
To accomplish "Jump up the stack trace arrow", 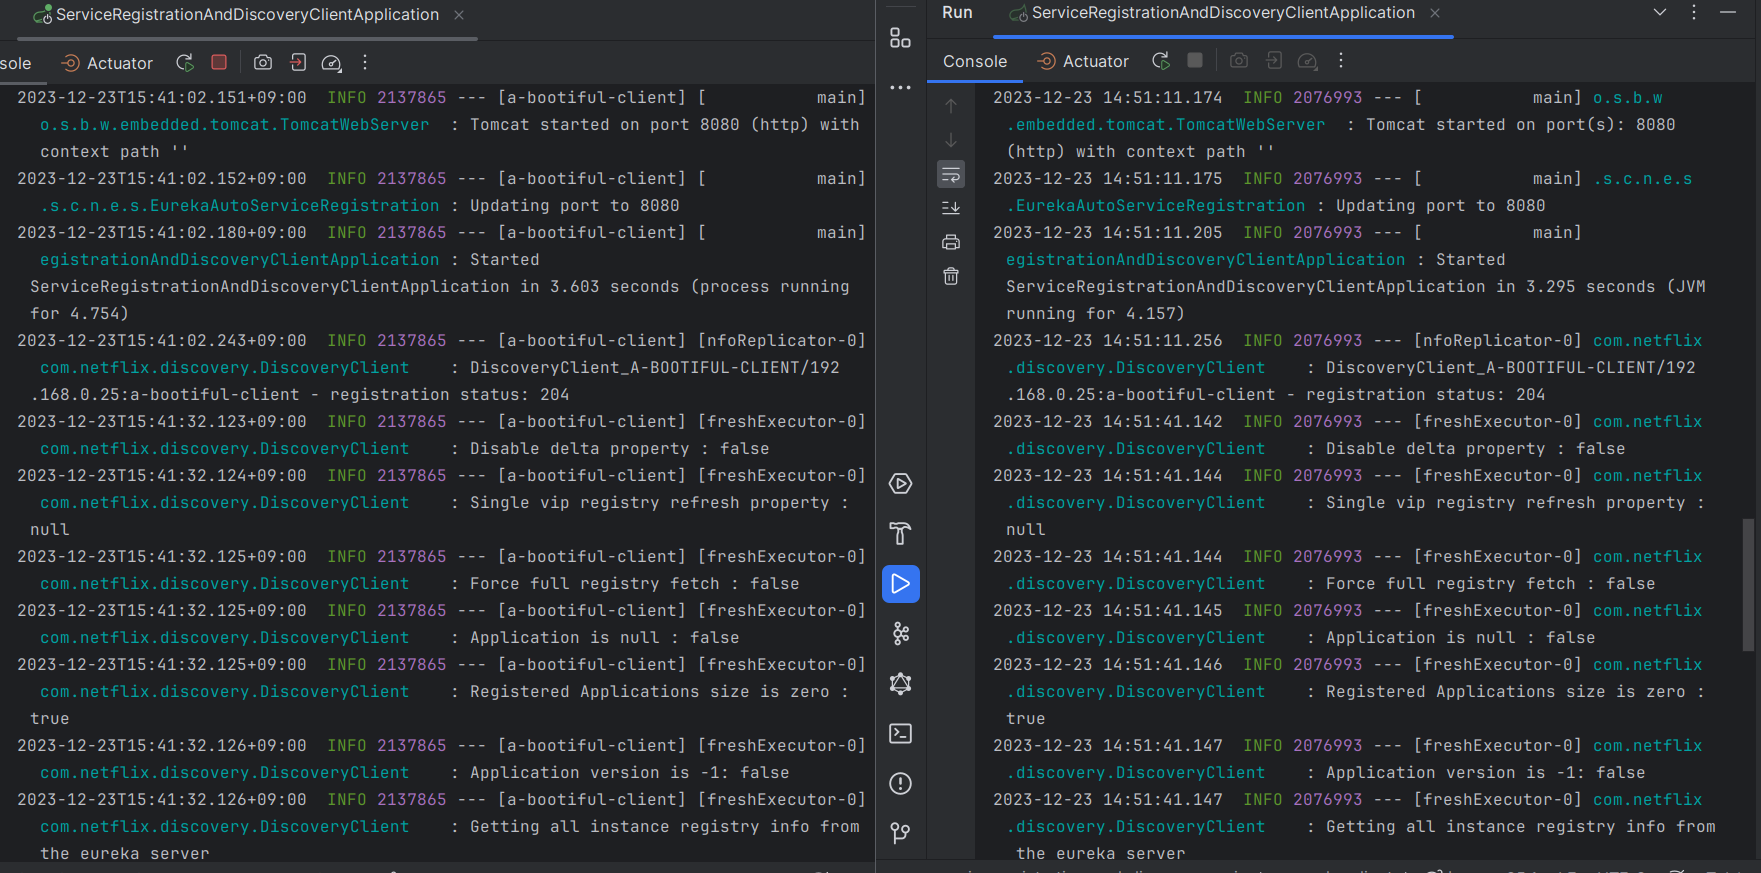I will (x=951, y=106).
